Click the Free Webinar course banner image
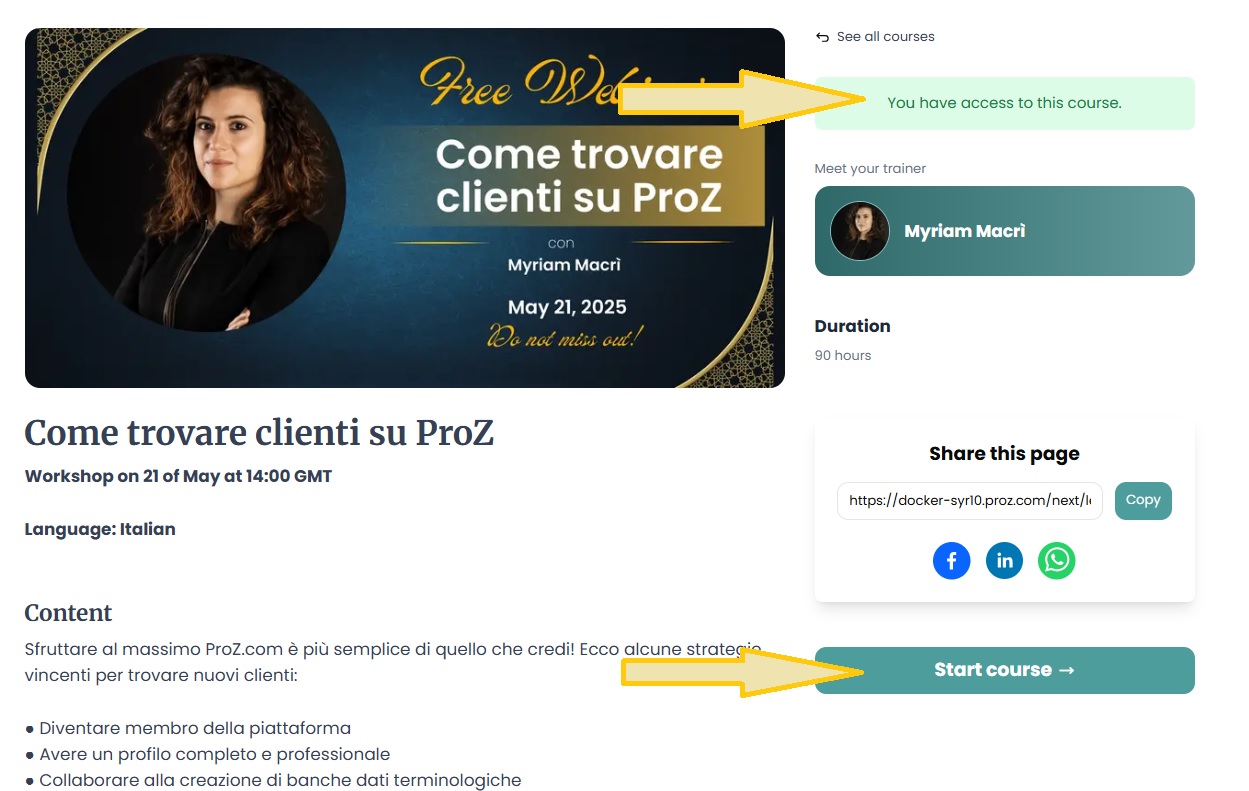 pos(404,208)
